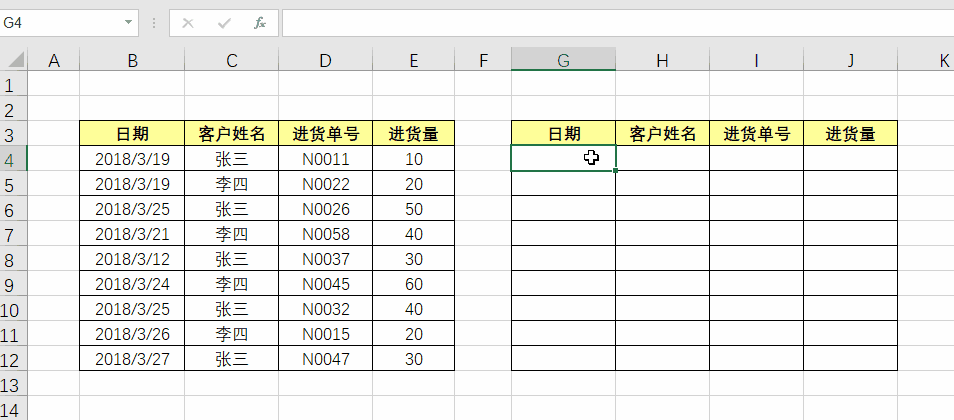Image resolution: width=954 pixels, height=420 pixels.
Task: Select the cell containing N0058
Action: pos(326,234)
